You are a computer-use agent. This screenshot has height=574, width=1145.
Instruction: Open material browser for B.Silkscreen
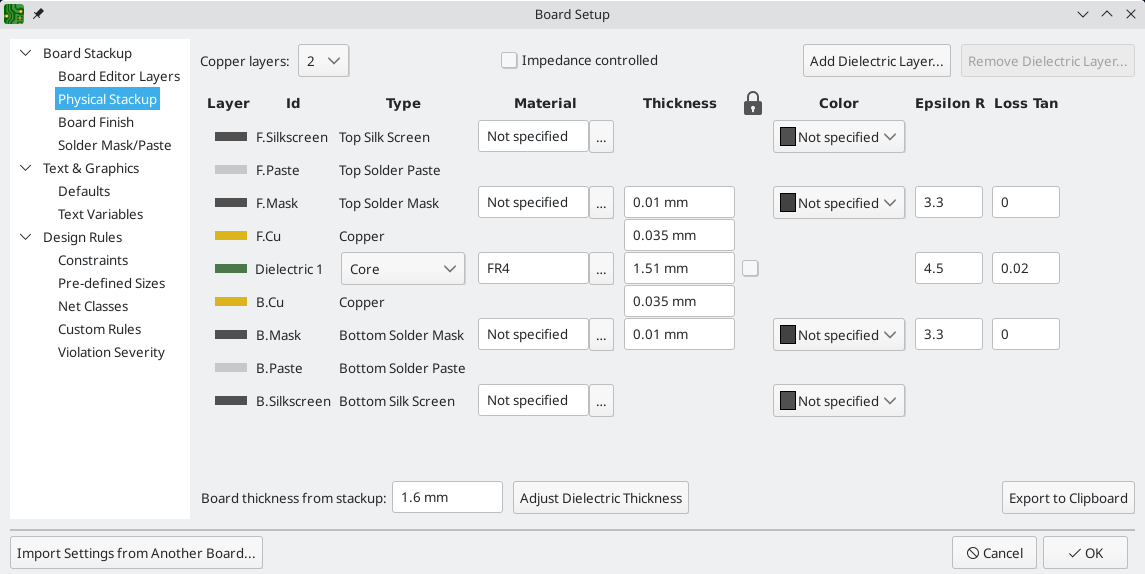pos(601,401)
